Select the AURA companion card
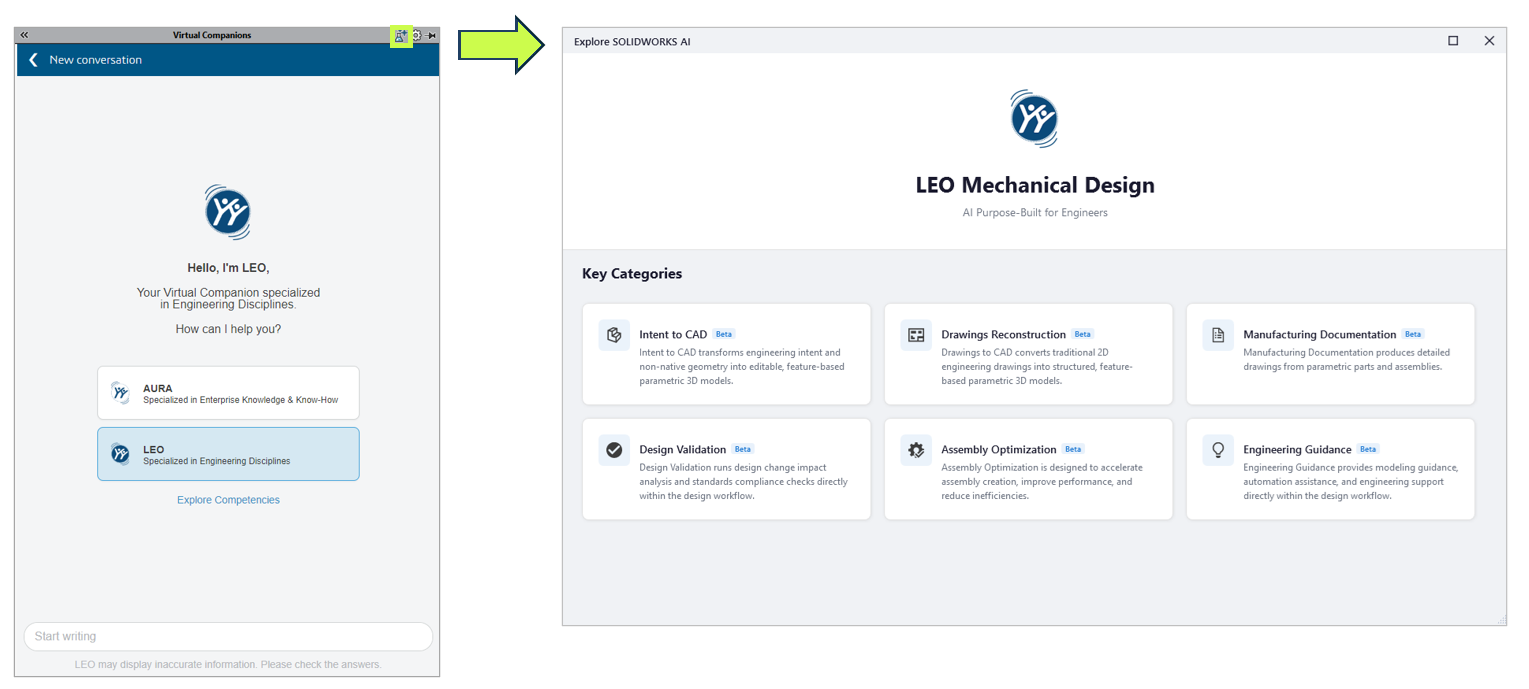 click(x=228, y=393)
